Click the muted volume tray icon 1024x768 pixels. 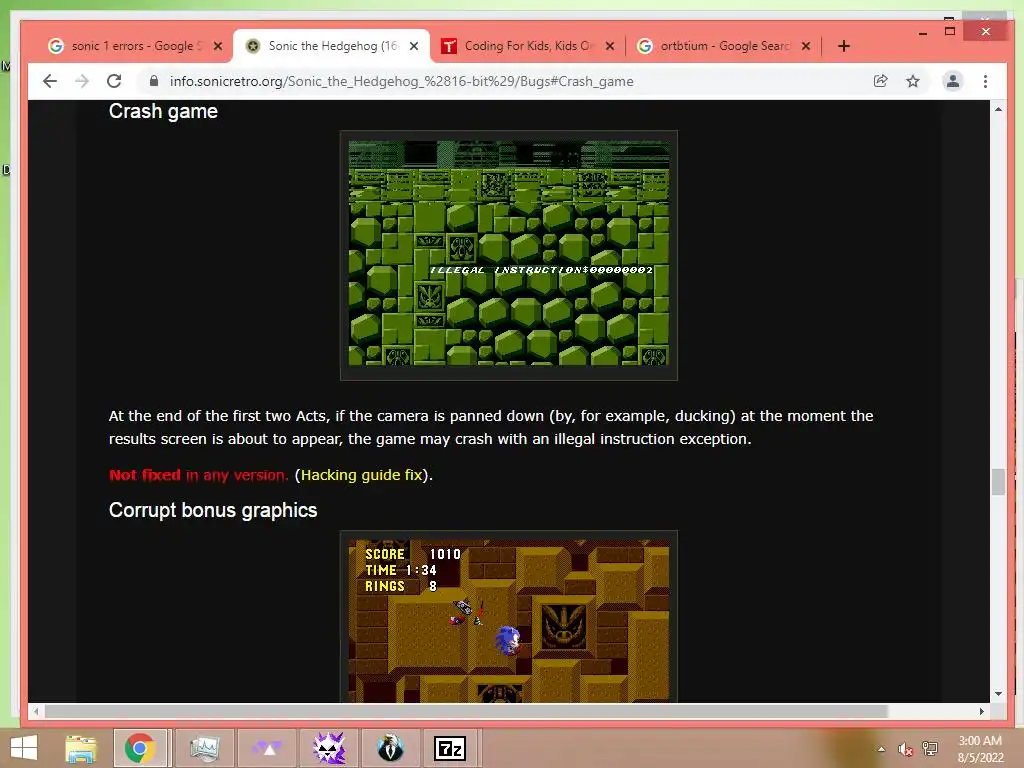click(905, 749)
